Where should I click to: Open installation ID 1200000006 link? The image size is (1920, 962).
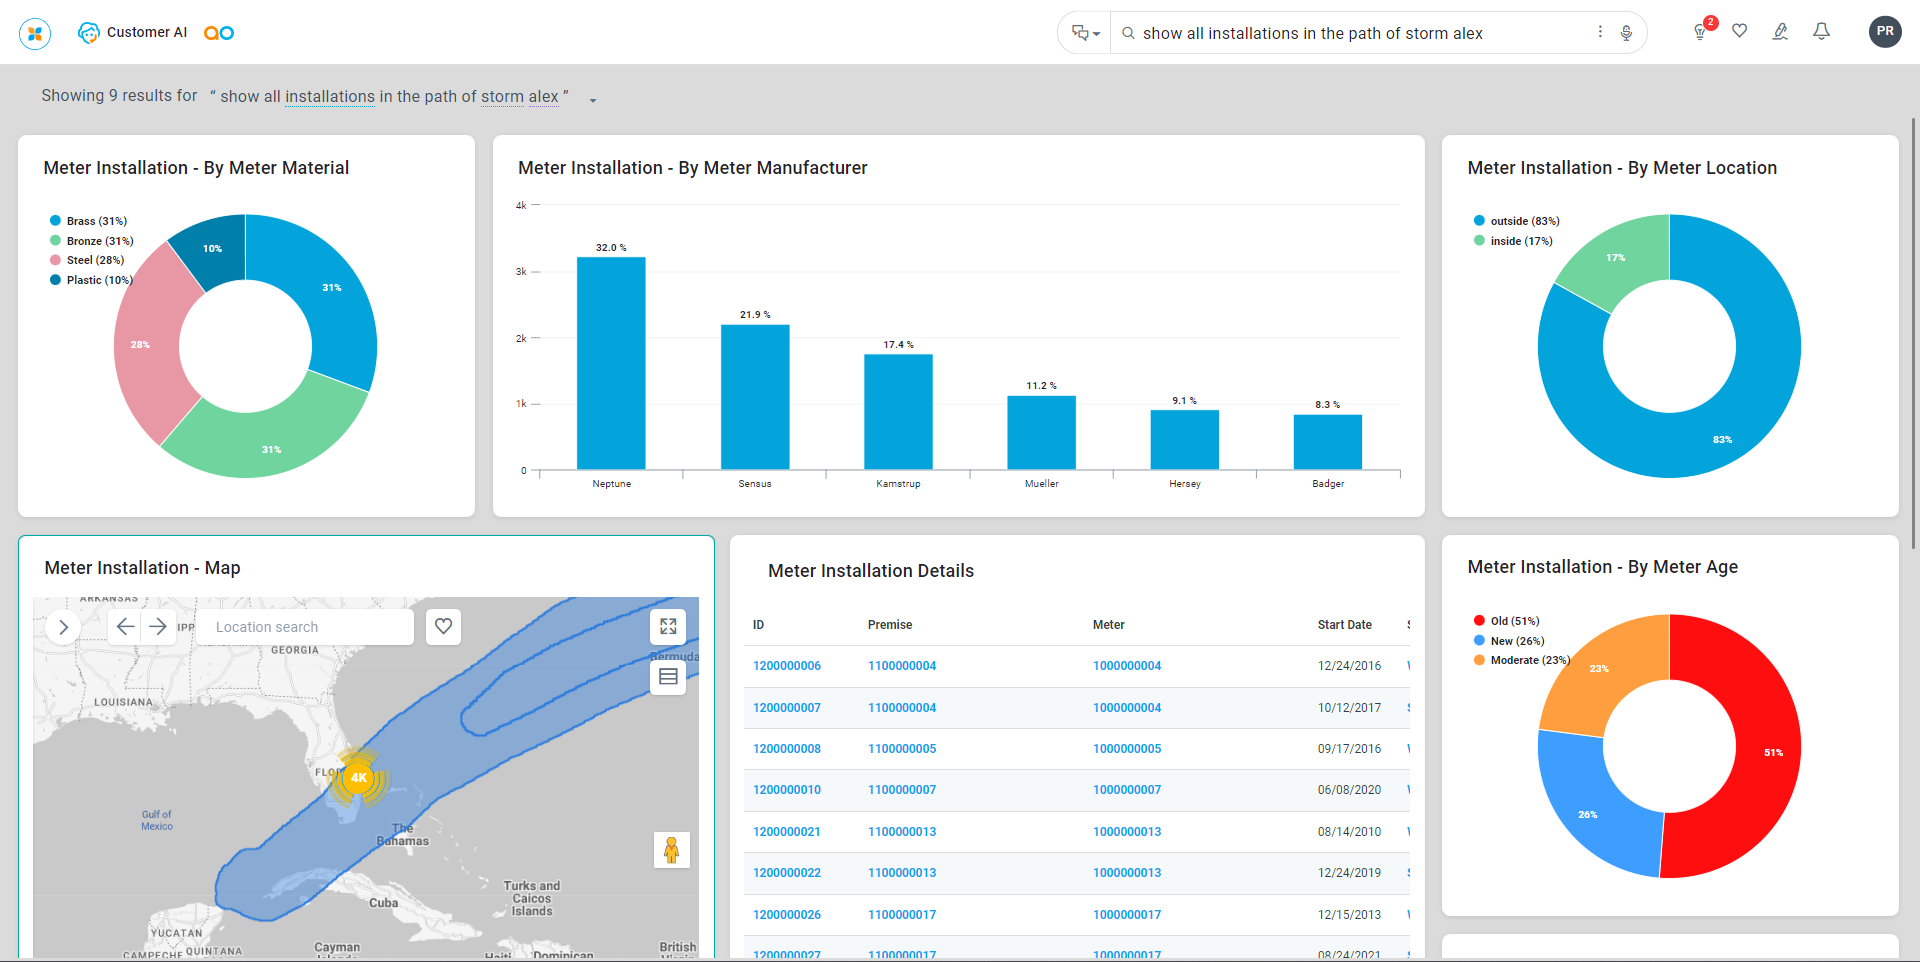(787, 666)
